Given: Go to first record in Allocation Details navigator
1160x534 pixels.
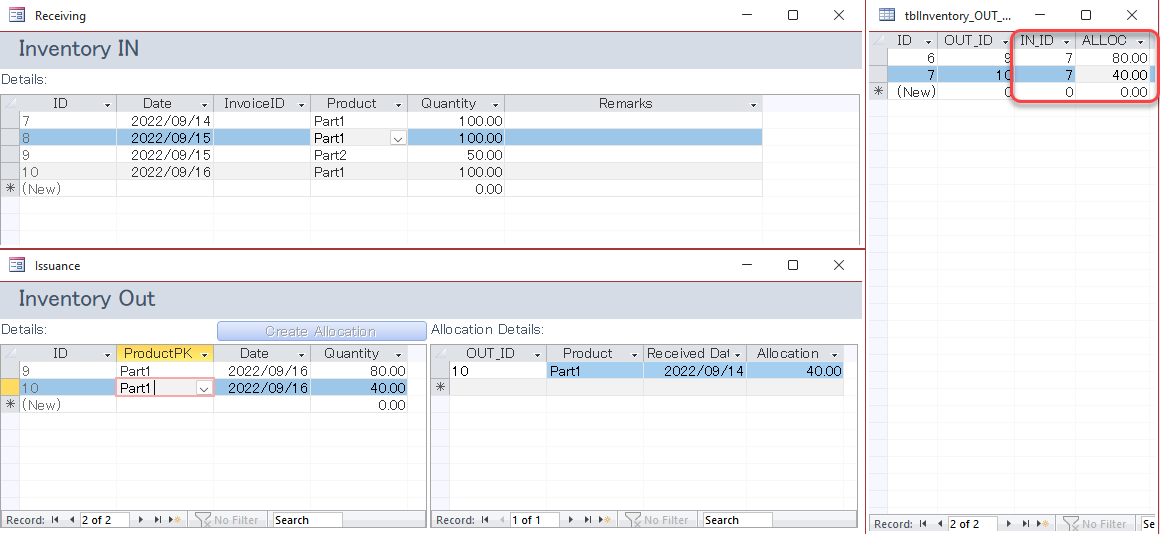Looking at the screenshot, I should pyautogui.click(x=485, y=520).
